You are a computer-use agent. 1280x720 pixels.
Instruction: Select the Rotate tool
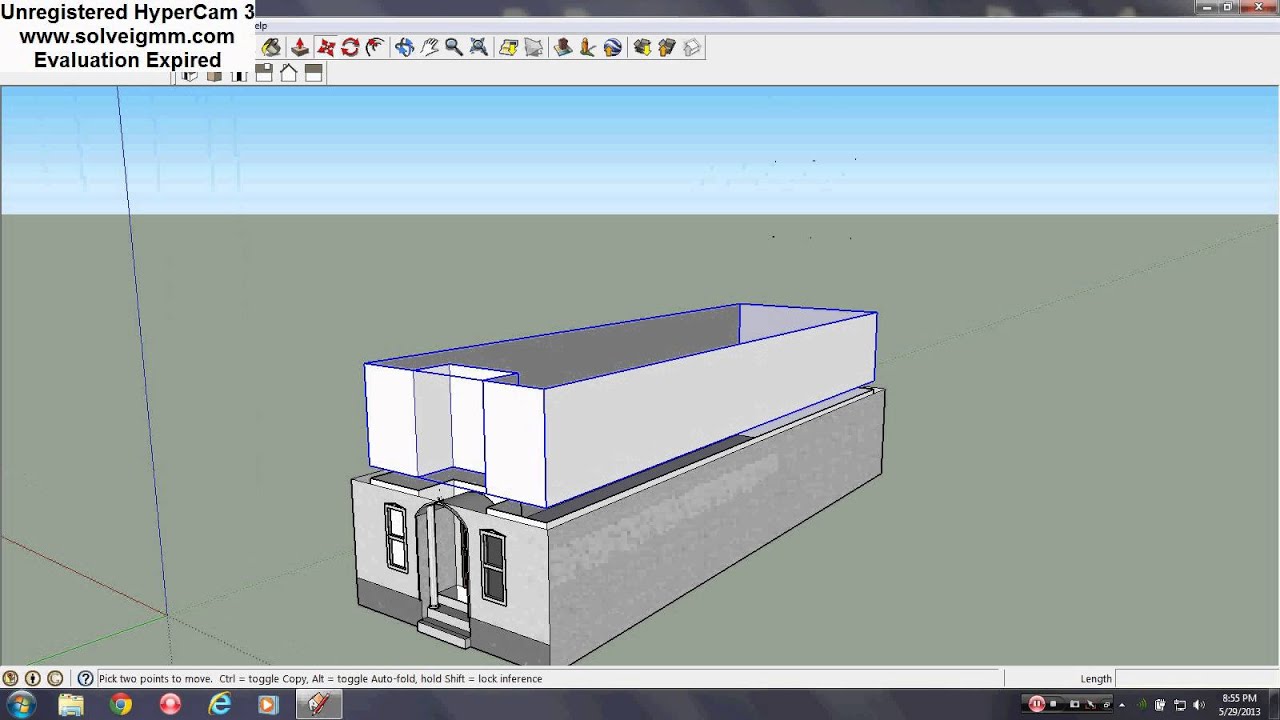click(x=350, y=47)
